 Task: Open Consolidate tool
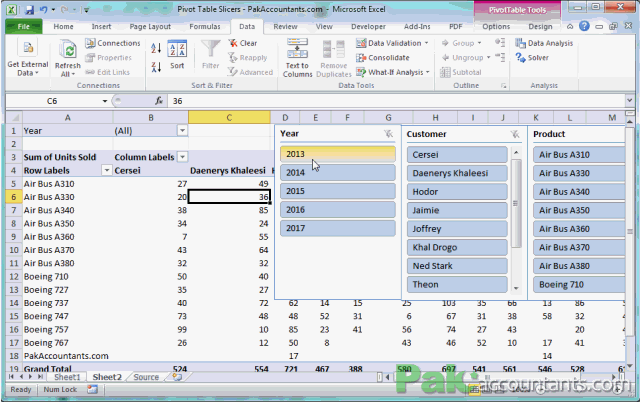point(382,58)
